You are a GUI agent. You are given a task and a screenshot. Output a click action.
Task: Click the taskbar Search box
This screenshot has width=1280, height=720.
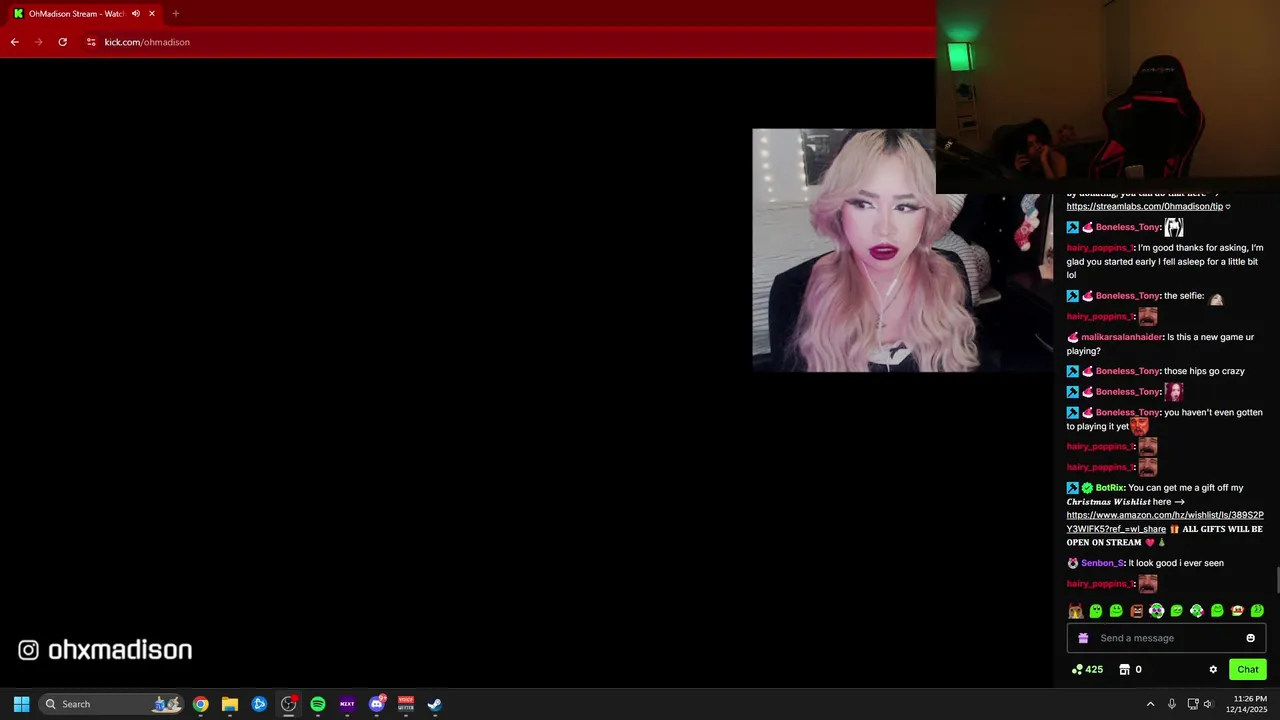coord(112,704)
